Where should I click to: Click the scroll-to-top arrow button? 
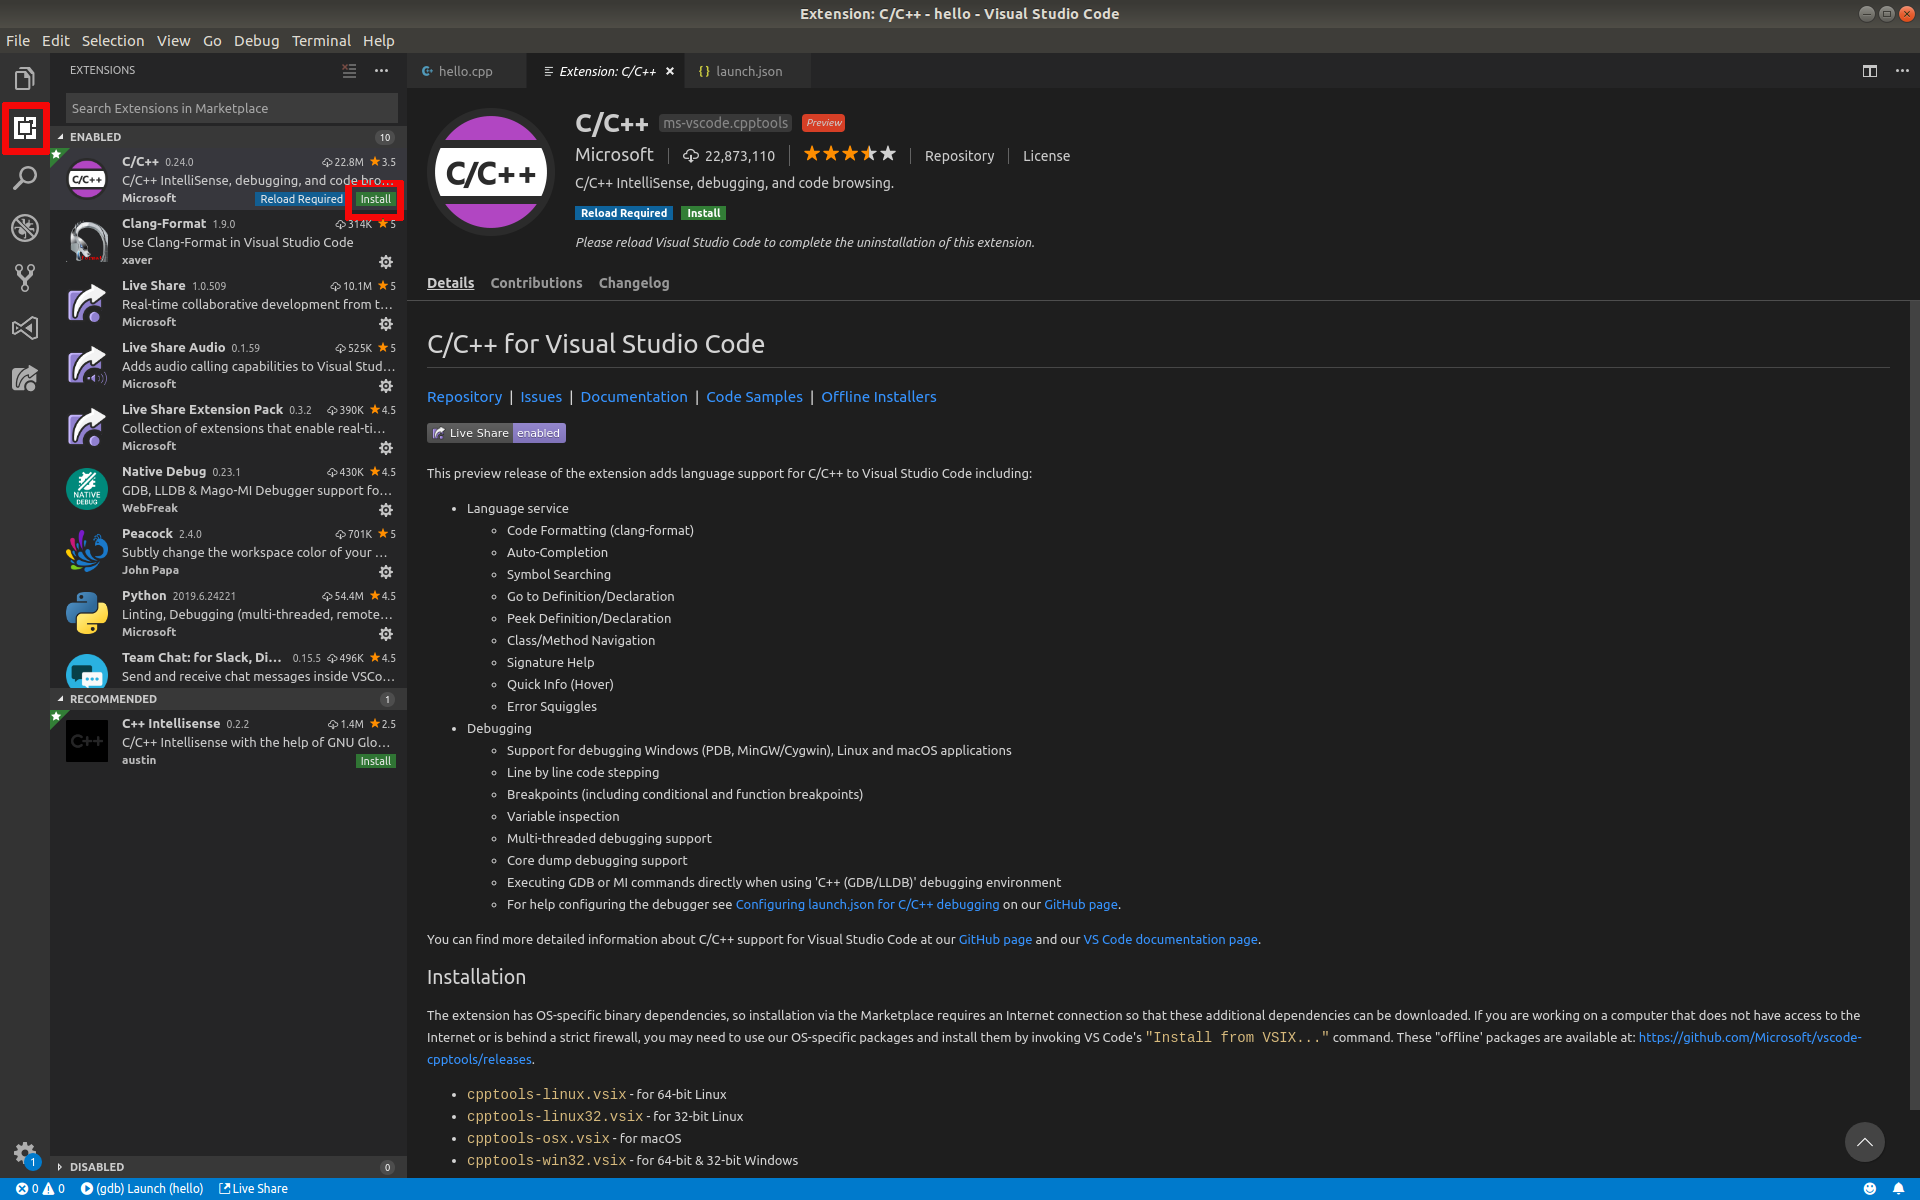(x=1864, y=1142)
